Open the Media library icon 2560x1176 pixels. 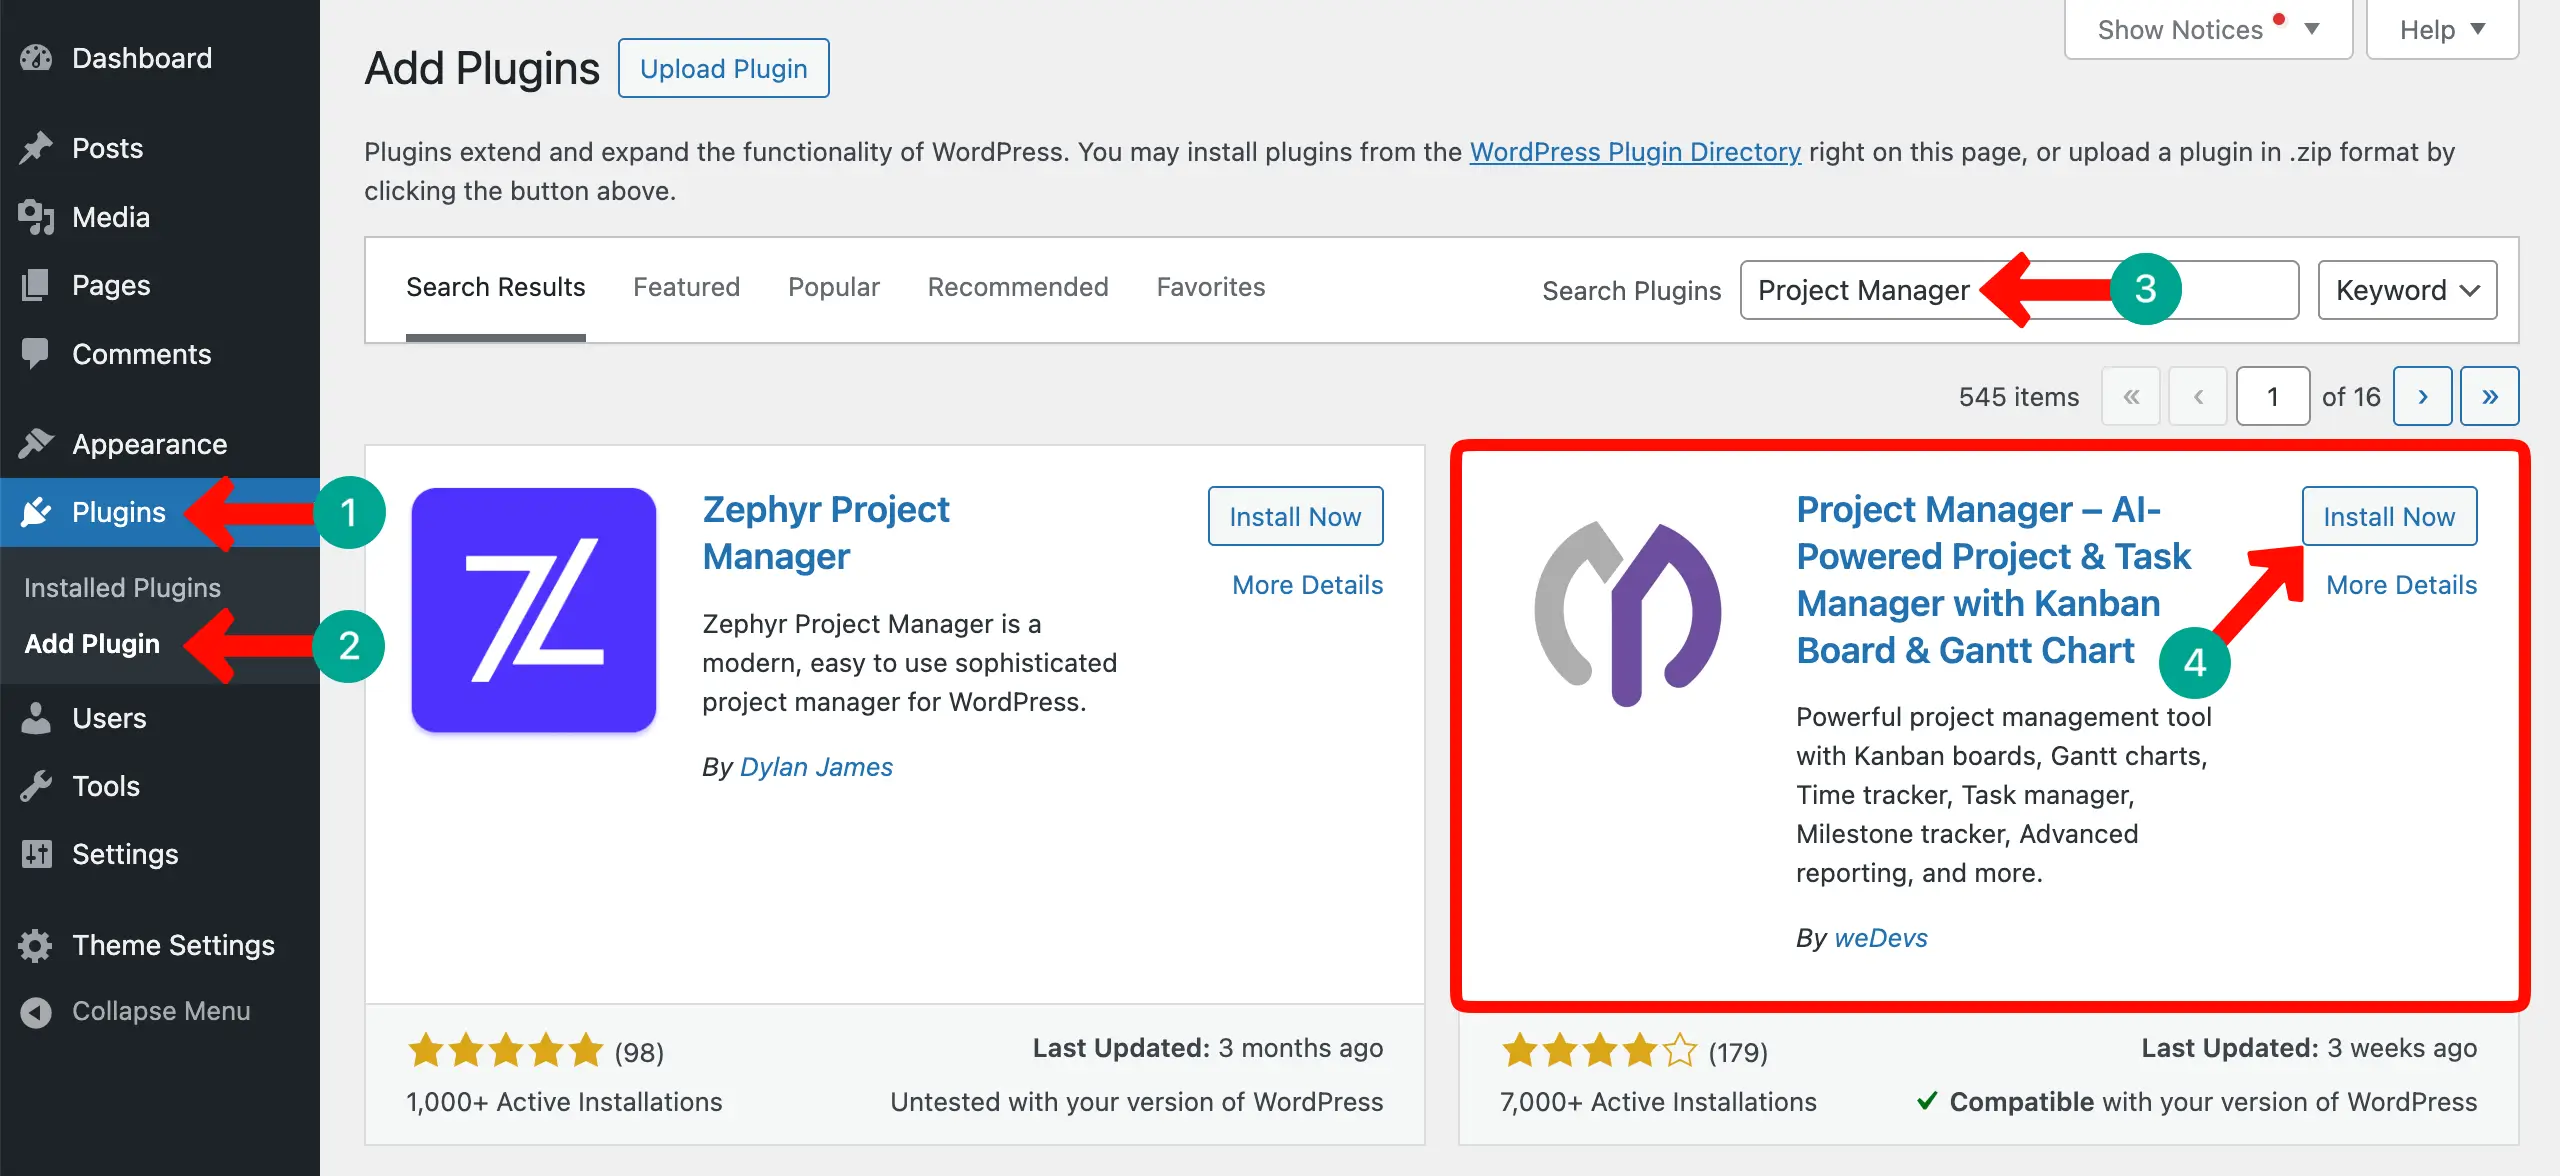pos(36,216)
